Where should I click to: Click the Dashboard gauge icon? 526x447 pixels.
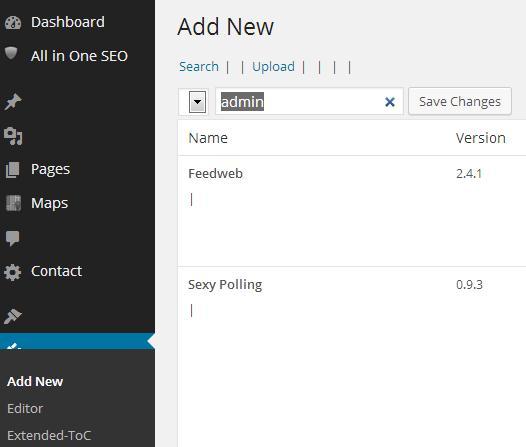tap(13, 23)
